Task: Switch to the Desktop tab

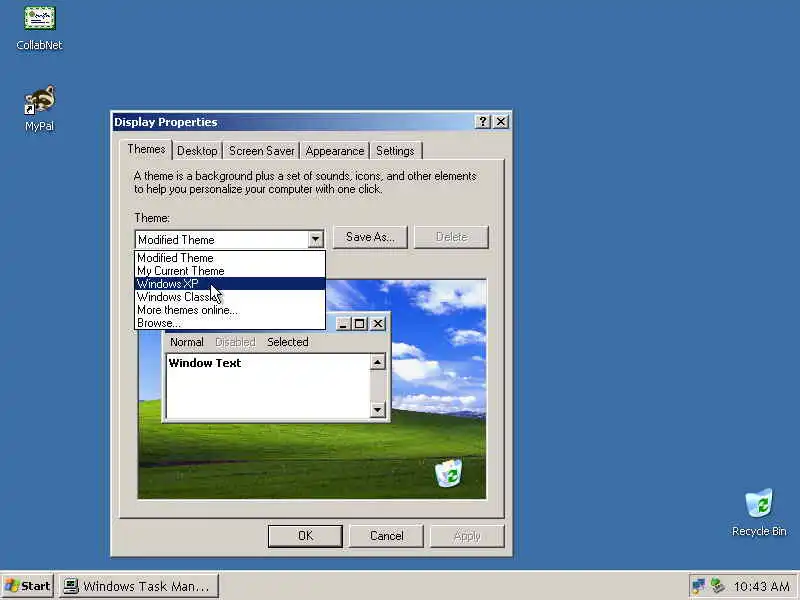Action: (x=197, y=151)
